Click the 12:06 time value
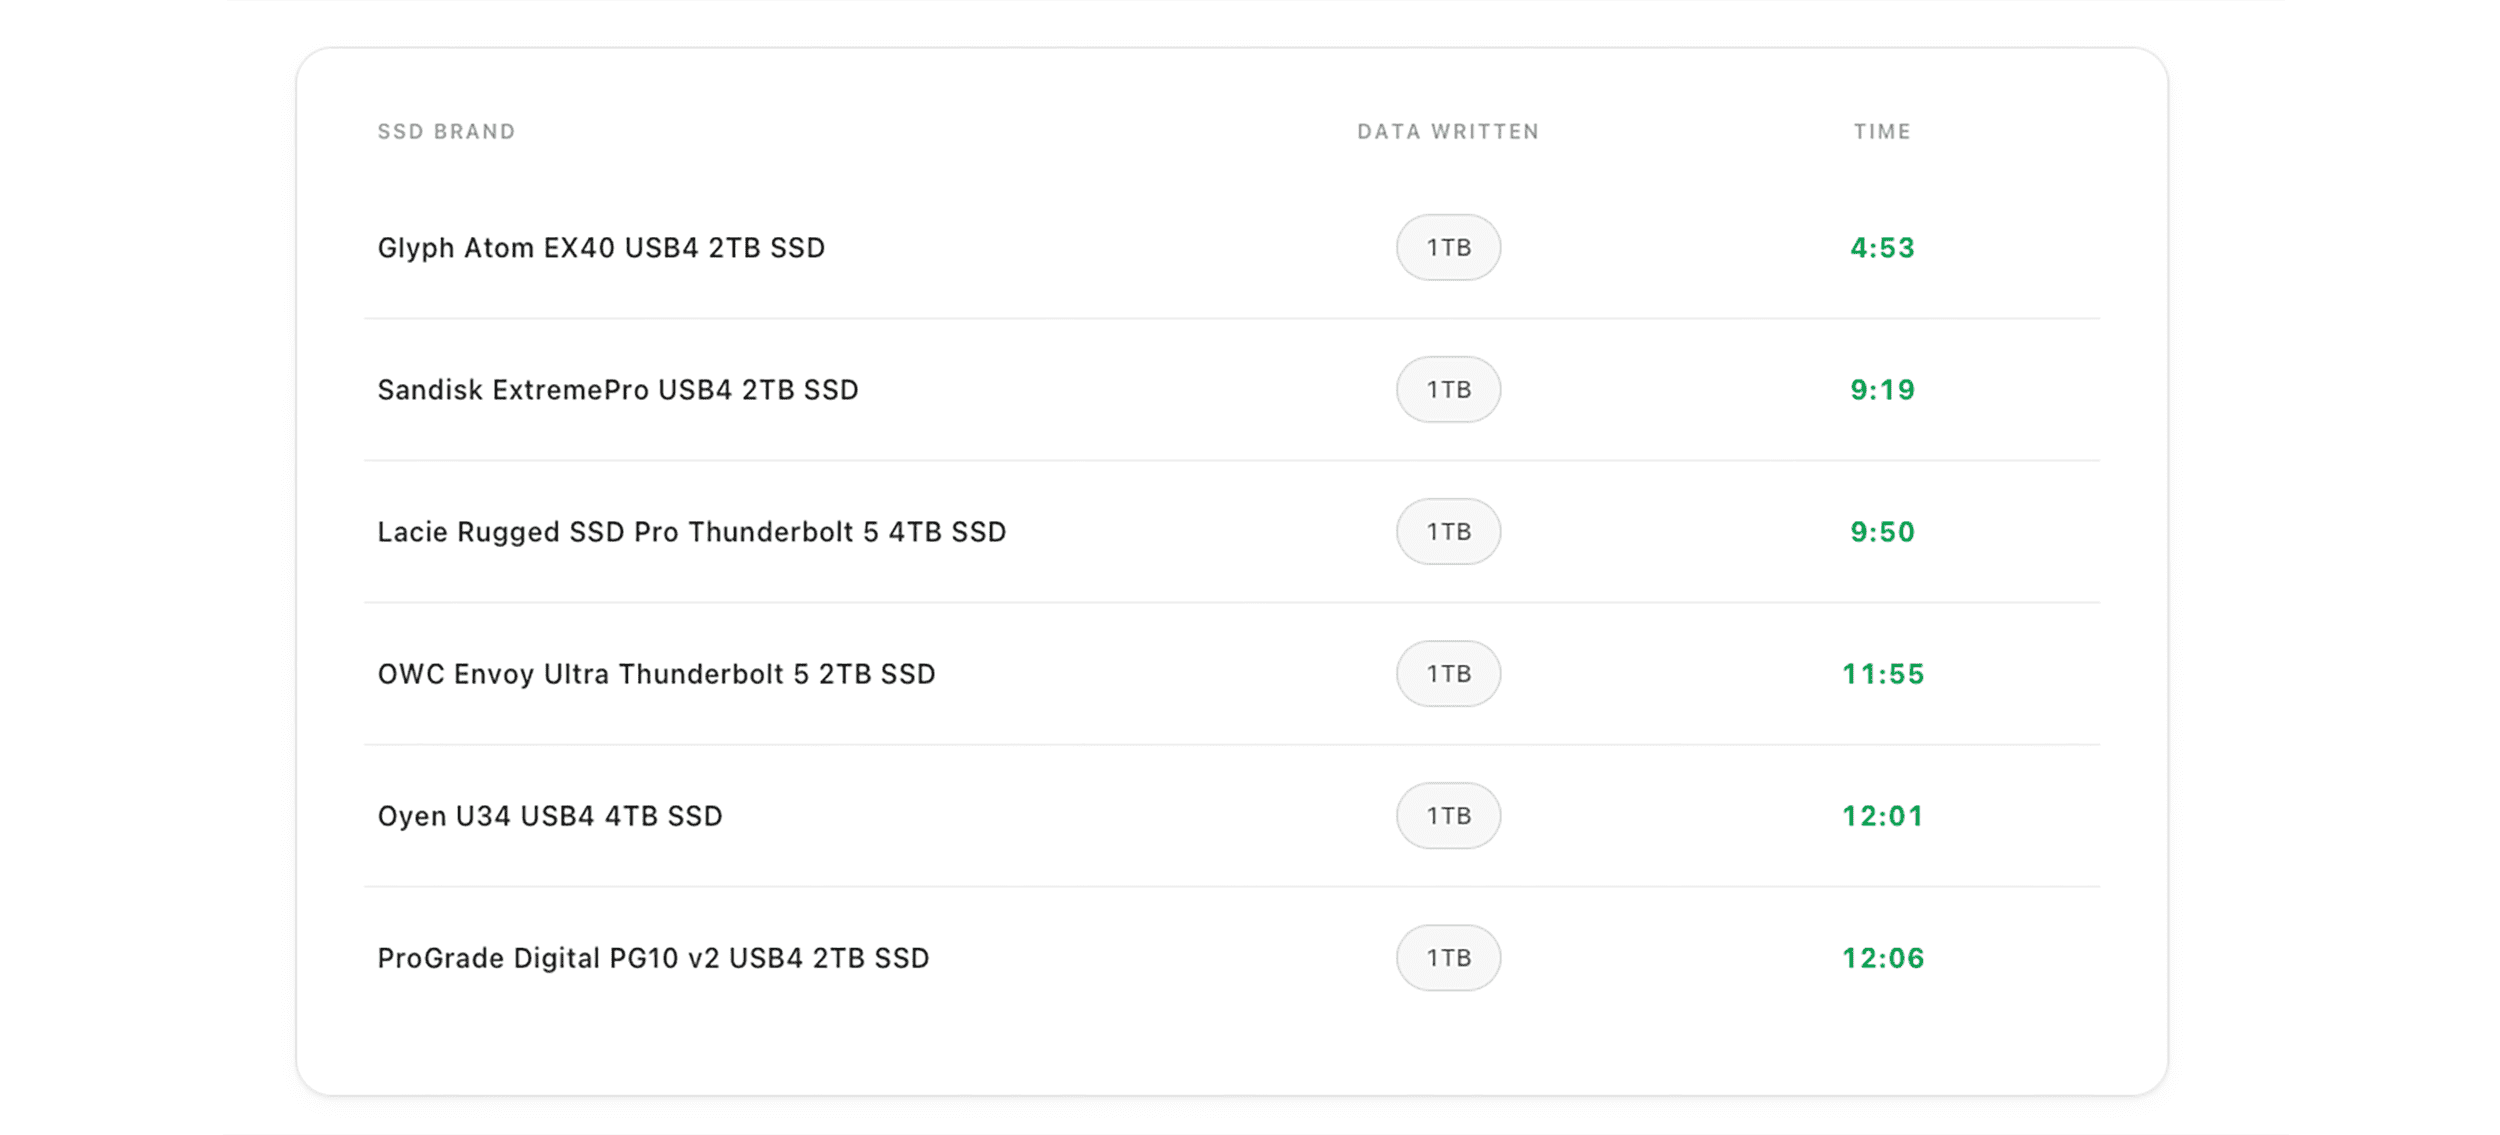2500x1135 pixels. [x=1882, y=958]
